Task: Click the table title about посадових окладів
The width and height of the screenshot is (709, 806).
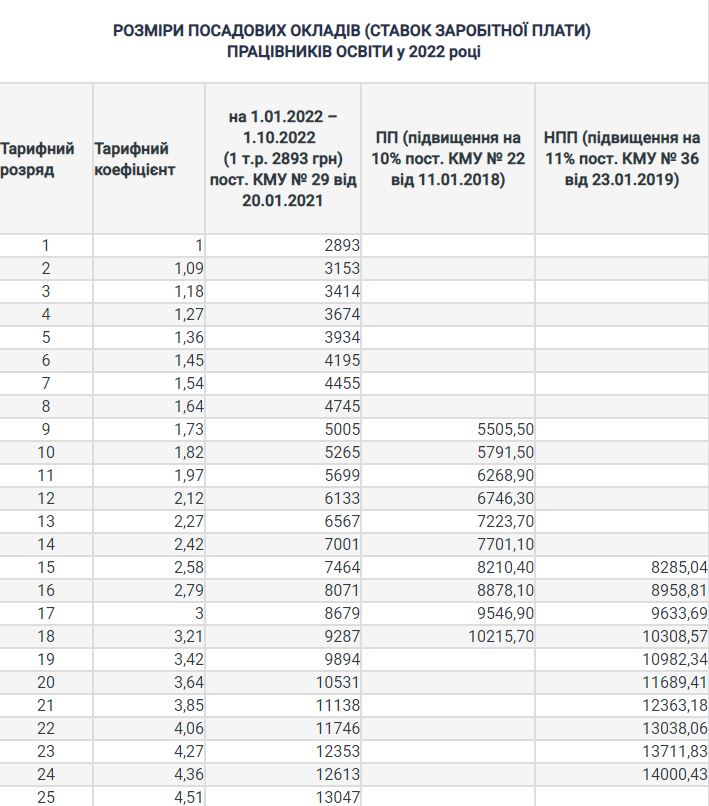Action: coord(353,41)
